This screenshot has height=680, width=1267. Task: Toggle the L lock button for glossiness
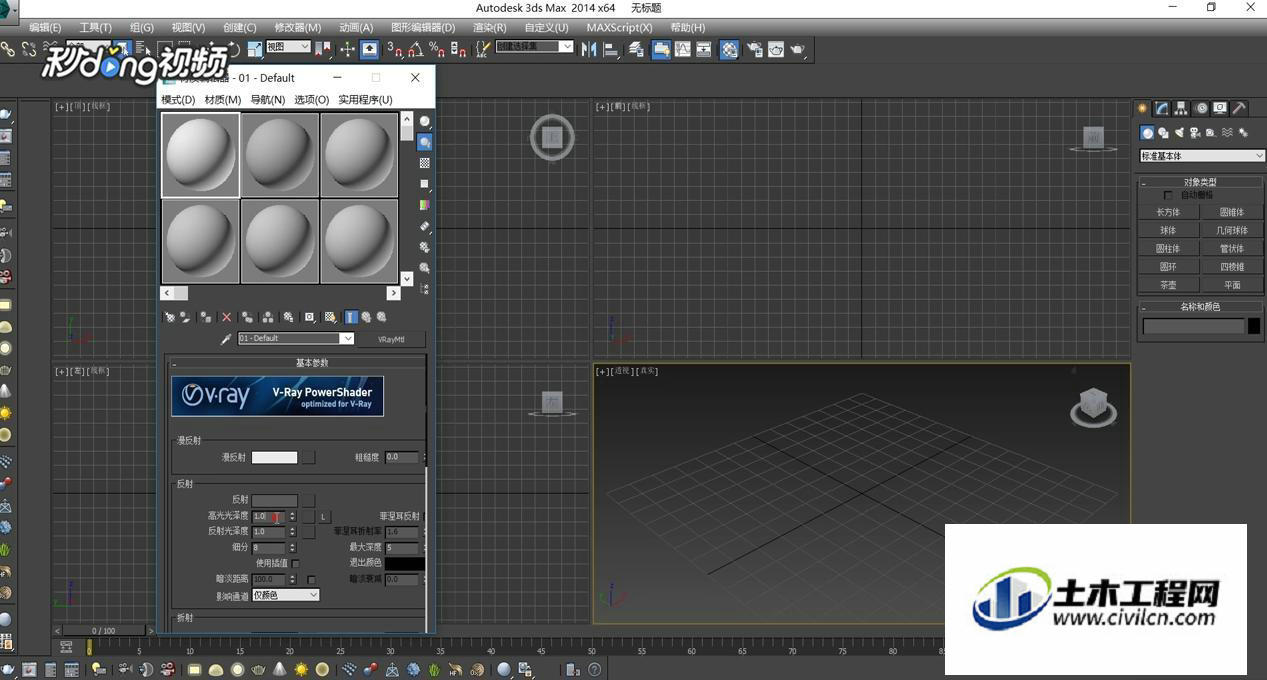323,516
